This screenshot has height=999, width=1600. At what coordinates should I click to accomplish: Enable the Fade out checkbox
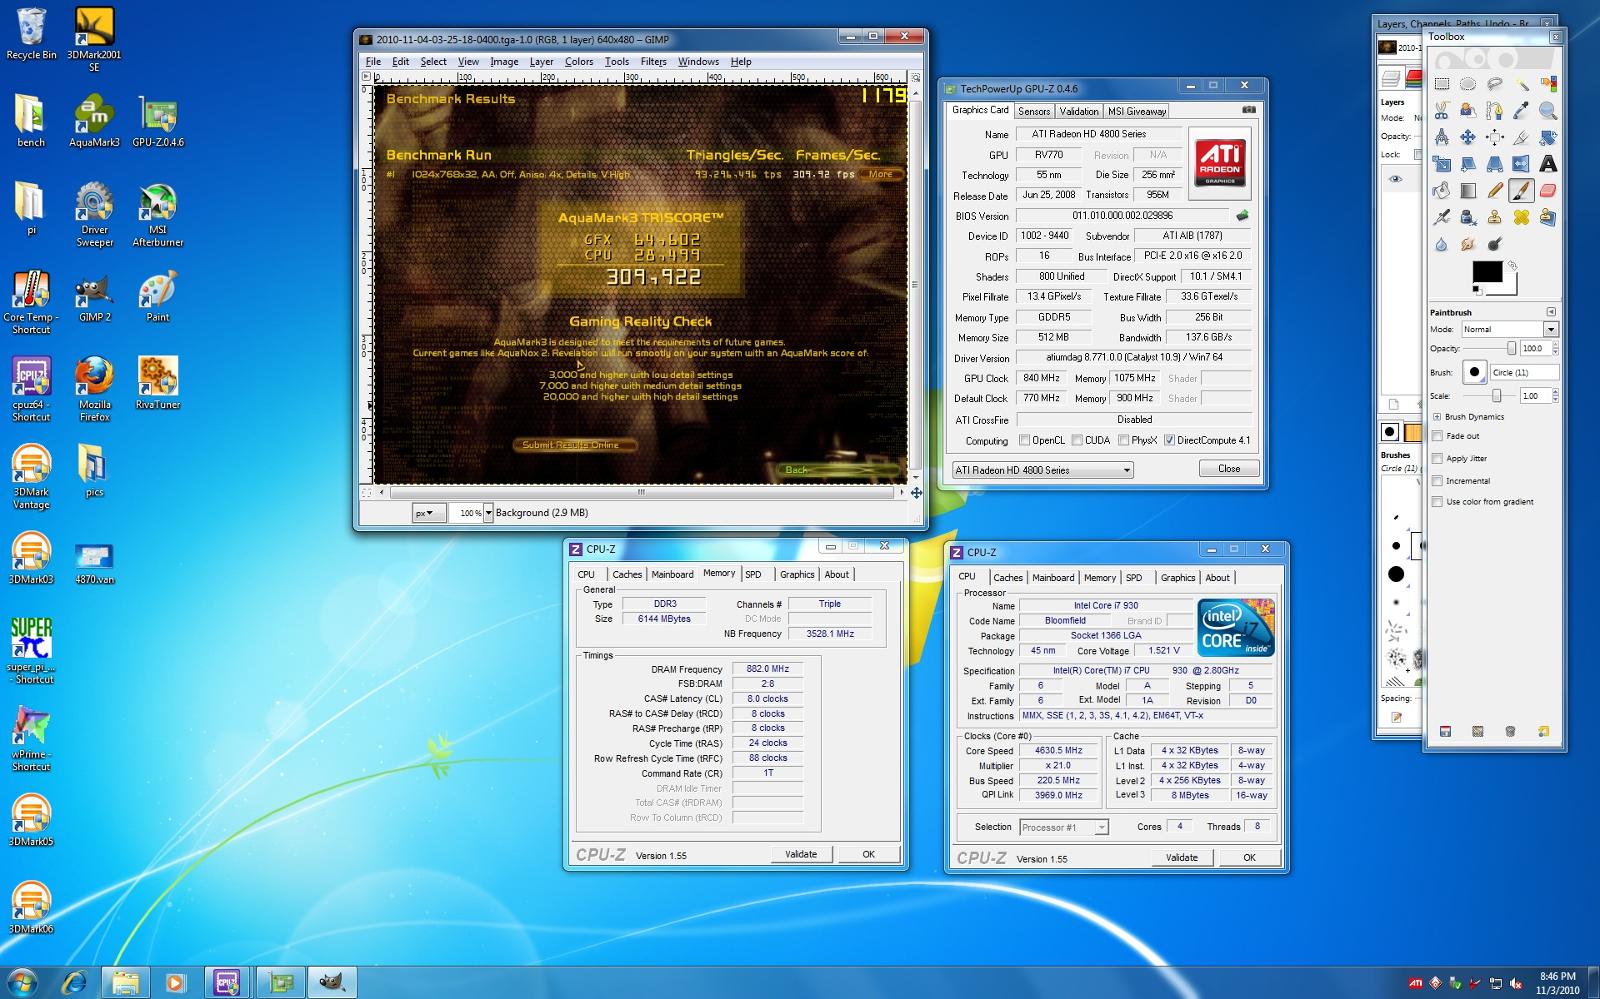(1437, 436)
